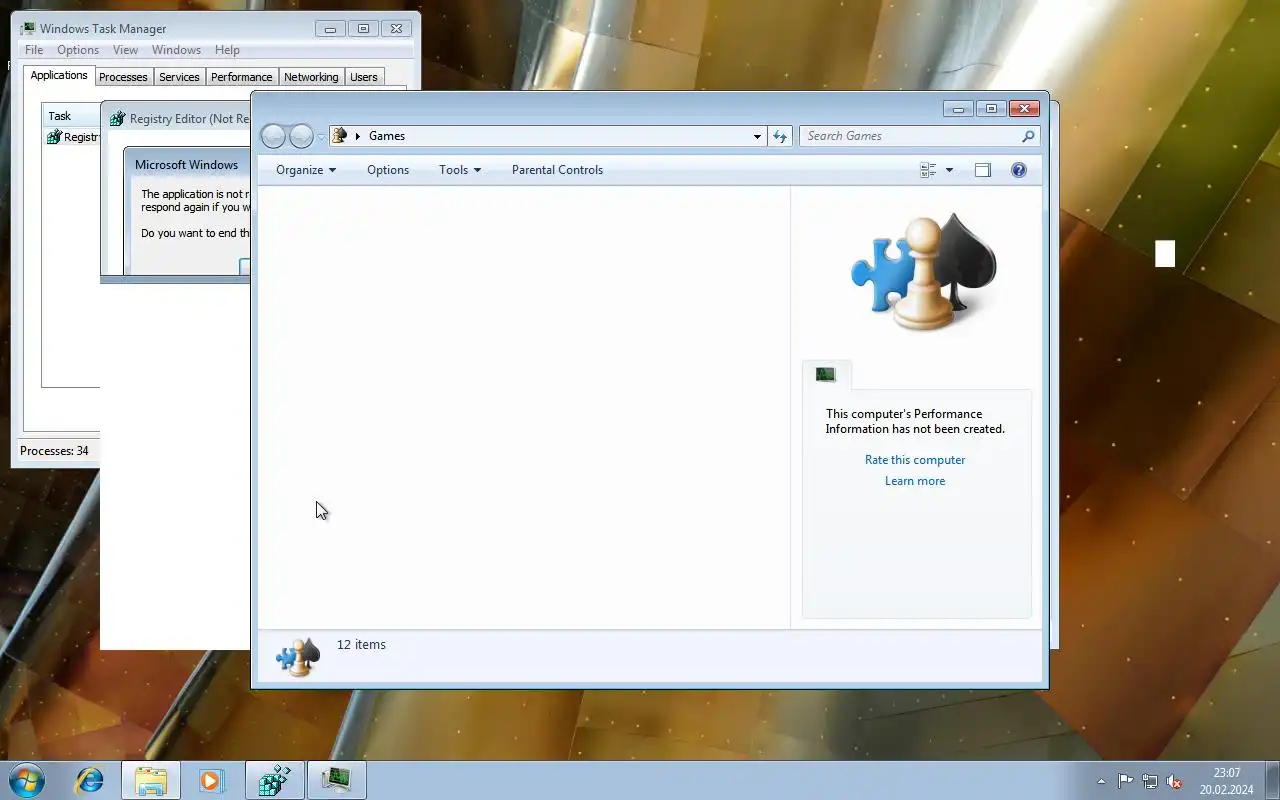This screenshot has height=800, width=1280.
Task: Go back in the Games window
Action: click(x=273, y=136)
